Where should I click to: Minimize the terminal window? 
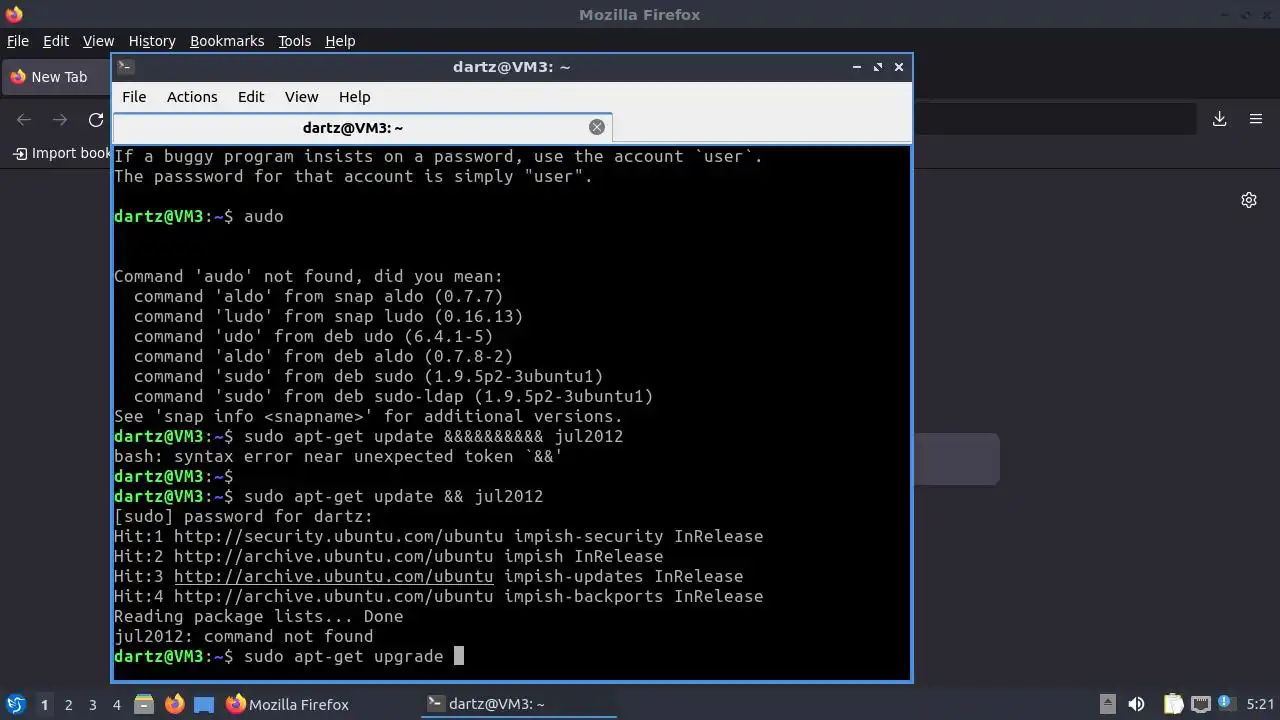point(857,67)
